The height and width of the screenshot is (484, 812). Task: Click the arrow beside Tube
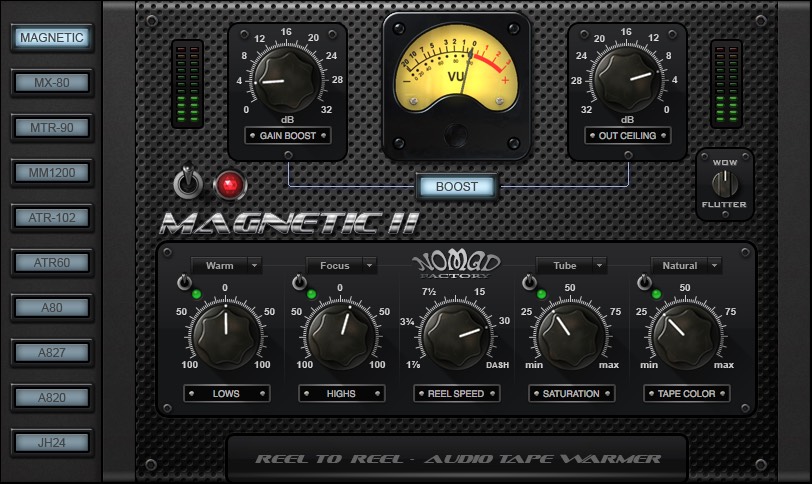(599, 266)
